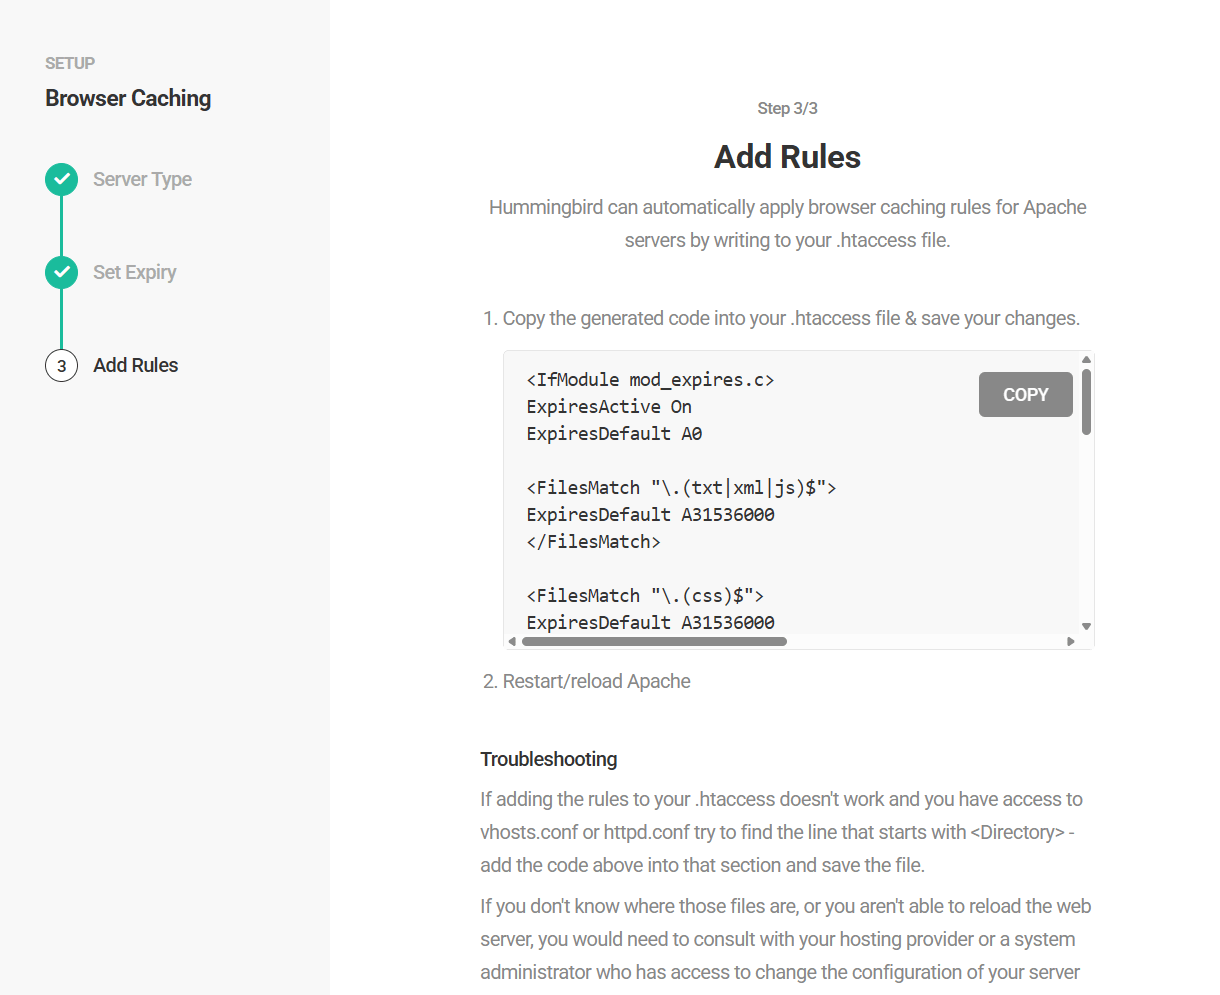Click the FilesMatch txt|xml|js code line
This screenshot has height=995, width=1220.
tap(681, 488)
